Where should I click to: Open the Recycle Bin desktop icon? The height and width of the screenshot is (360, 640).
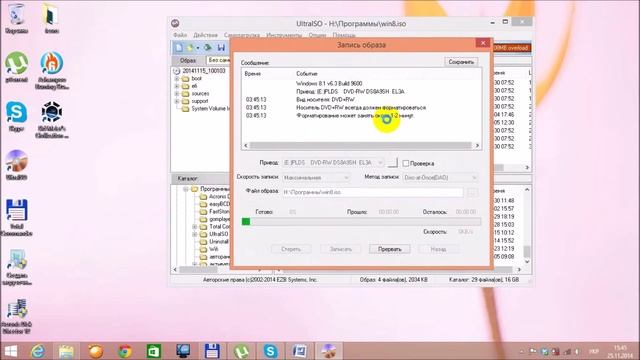click(16, 18)
